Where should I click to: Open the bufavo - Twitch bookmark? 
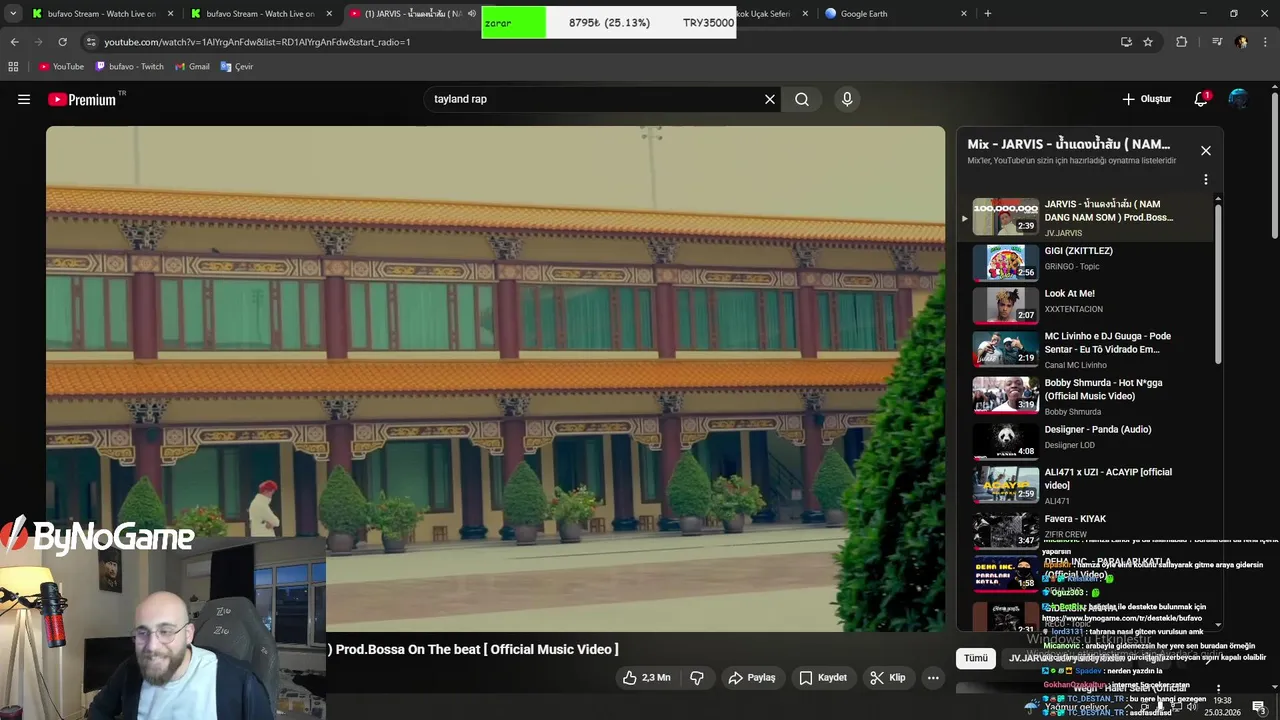click(x=129, y=66)
